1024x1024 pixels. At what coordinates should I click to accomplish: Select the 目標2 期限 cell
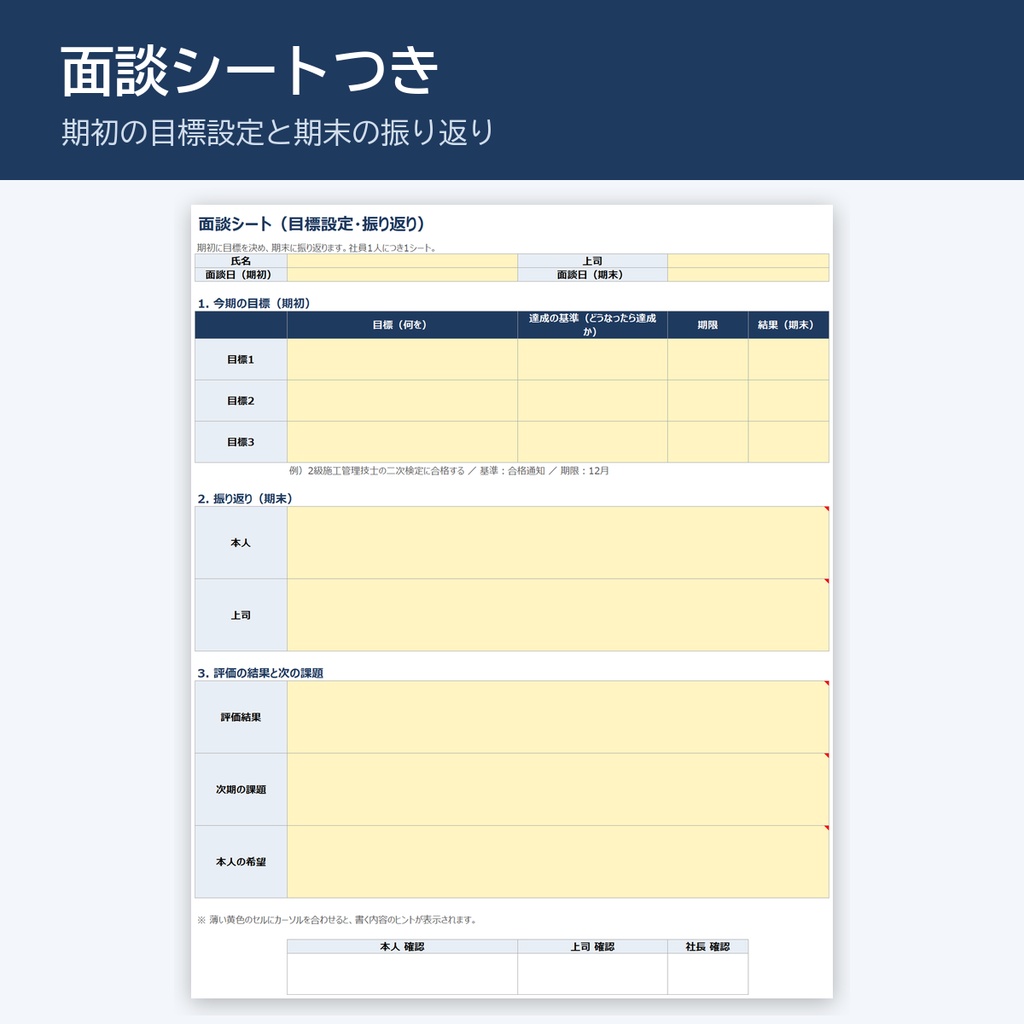tap(708, 400)
